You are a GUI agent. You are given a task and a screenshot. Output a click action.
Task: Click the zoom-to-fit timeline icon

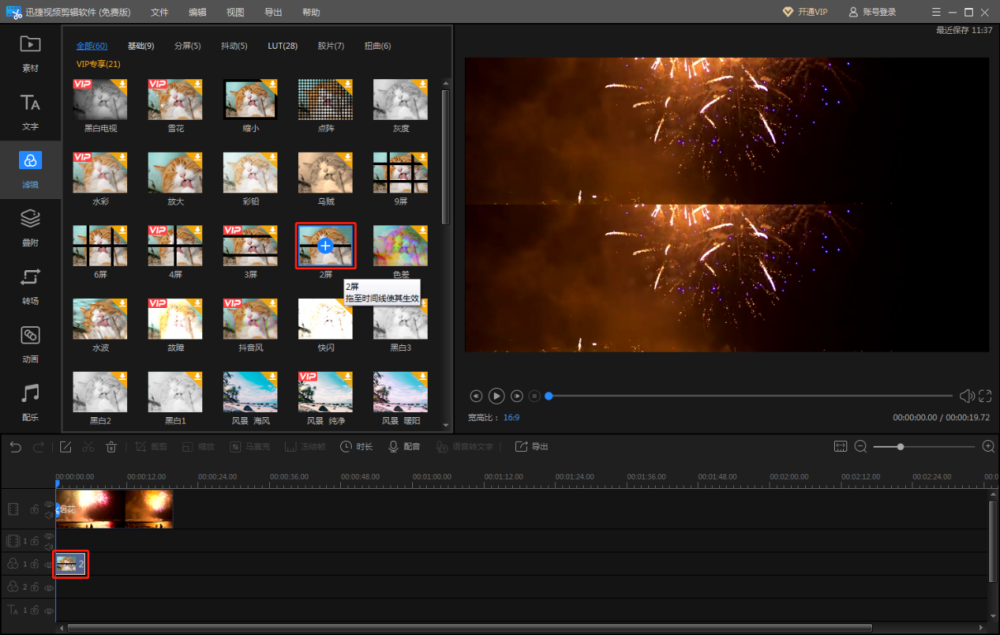(x=841, y=446)
